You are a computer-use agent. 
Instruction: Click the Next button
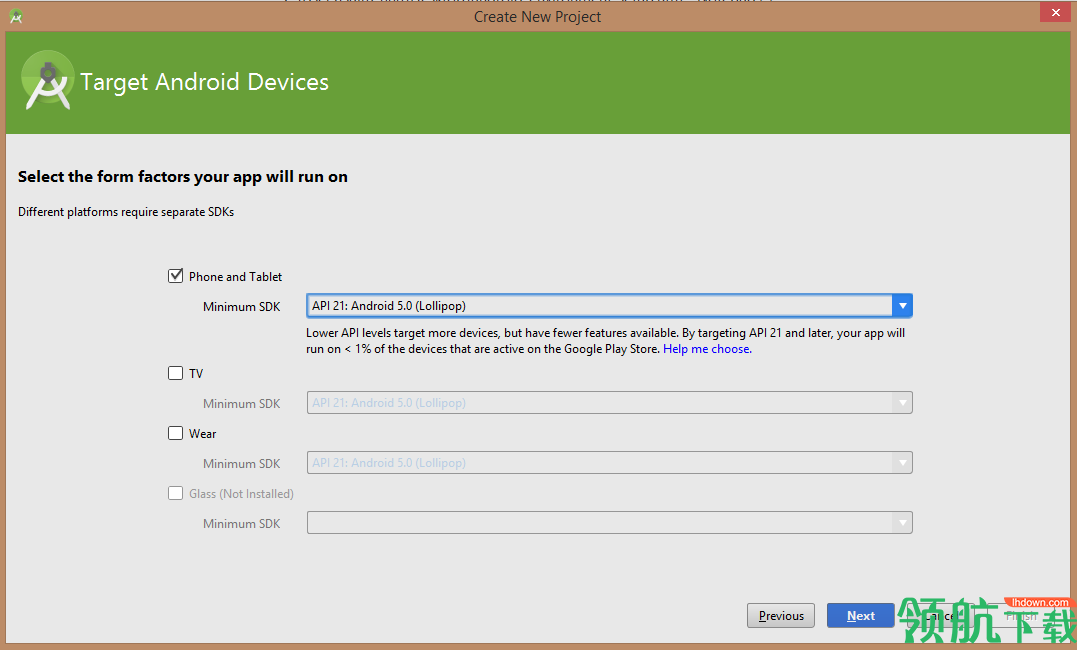coord(860,615)
